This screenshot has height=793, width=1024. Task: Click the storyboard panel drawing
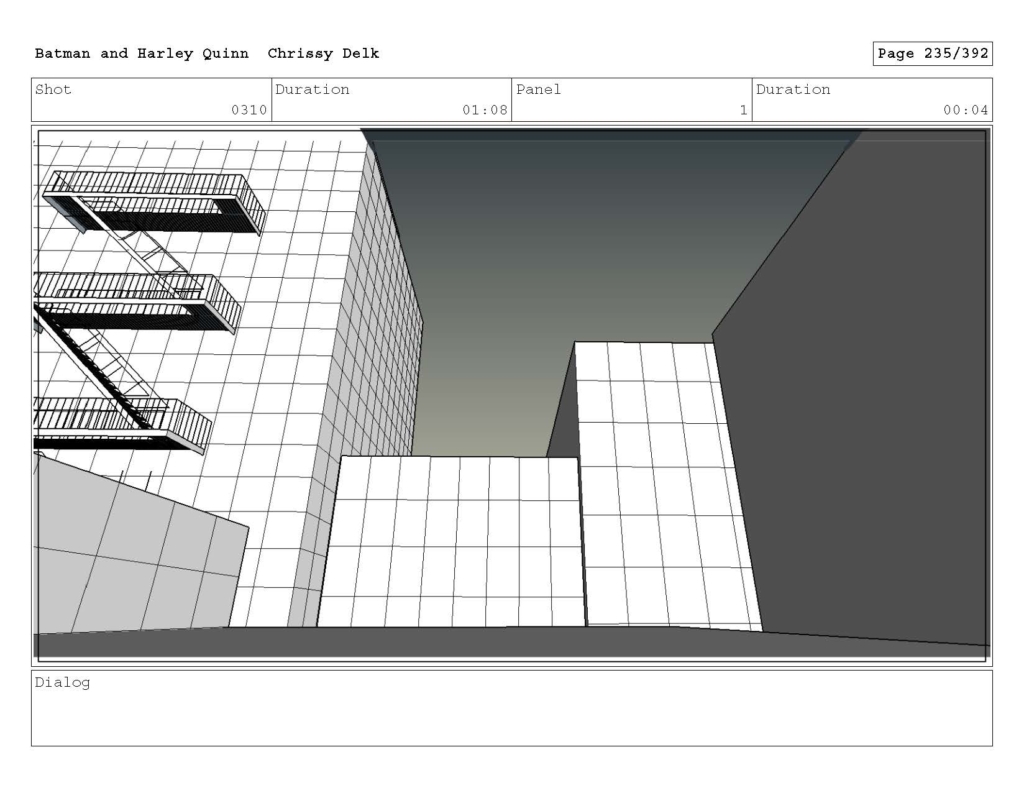pos(512,396)
